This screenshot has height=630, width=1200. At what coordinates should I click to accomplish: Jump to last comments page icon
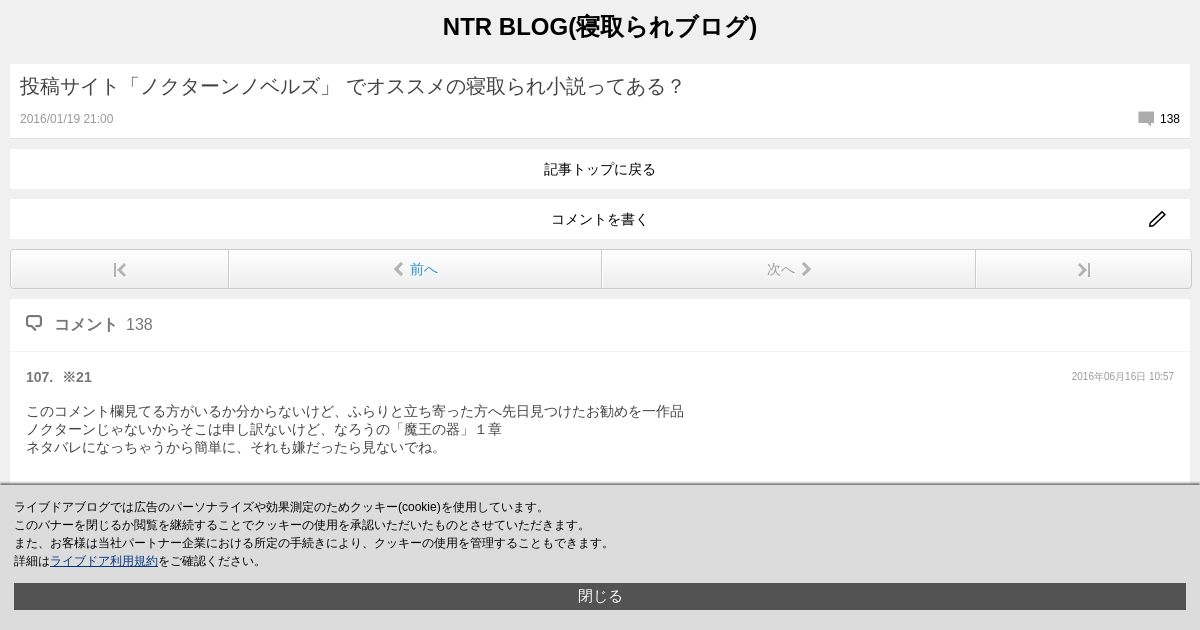[x=1084, y=269]
